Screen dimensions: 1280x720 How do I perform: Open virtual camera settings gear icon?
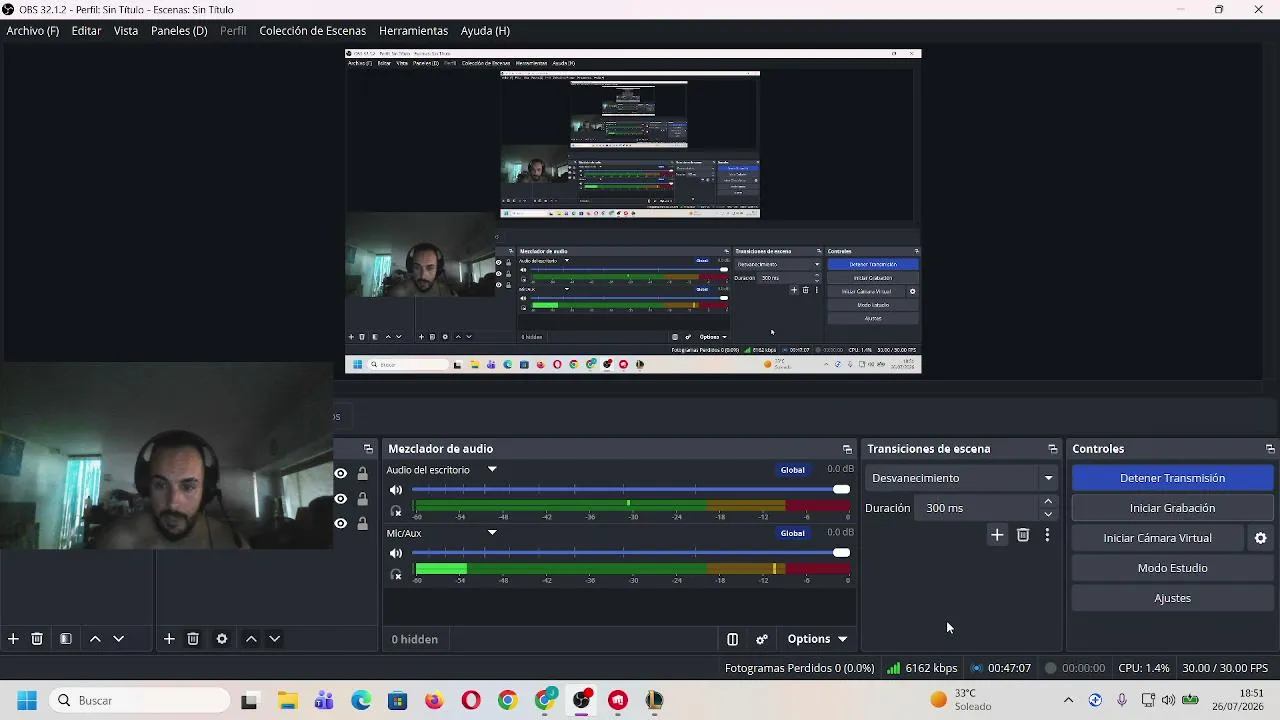click(x=1261, y=538)
